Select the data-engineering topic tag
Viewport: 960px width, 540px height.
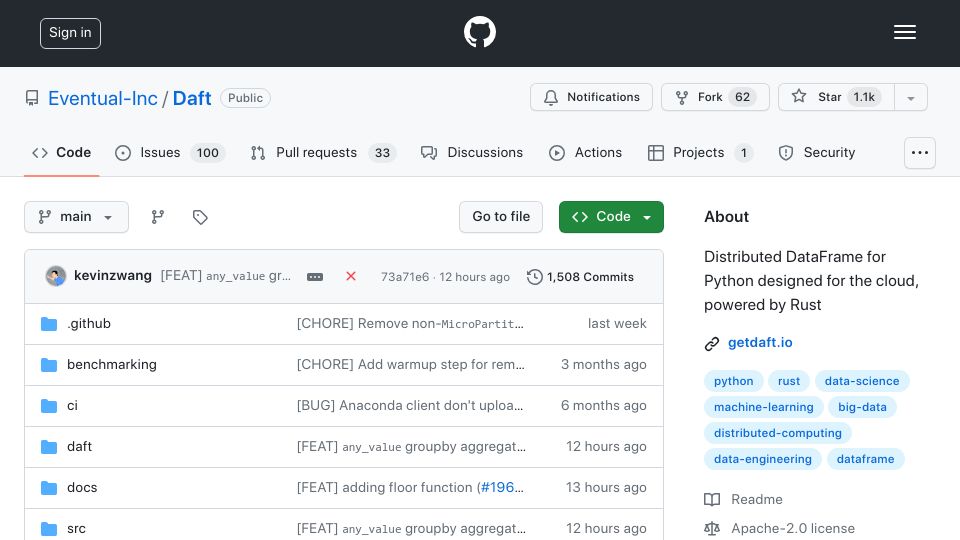[x=762, y=459]
